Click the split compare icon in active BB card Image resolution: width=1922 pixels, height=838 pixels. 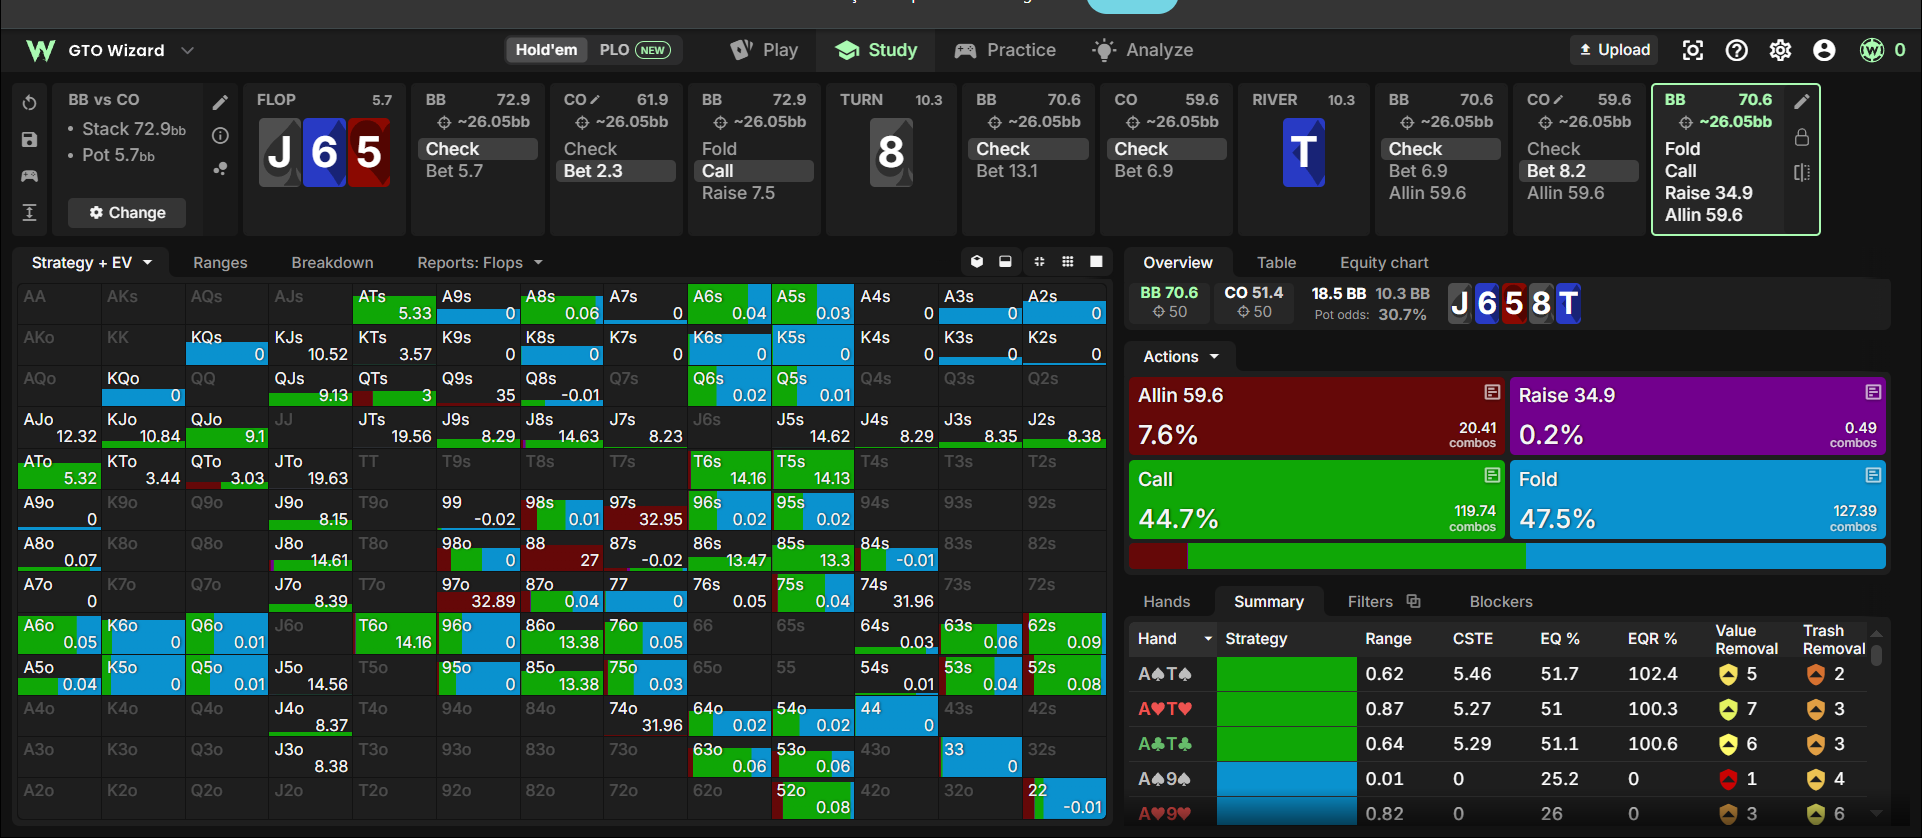1802,172
